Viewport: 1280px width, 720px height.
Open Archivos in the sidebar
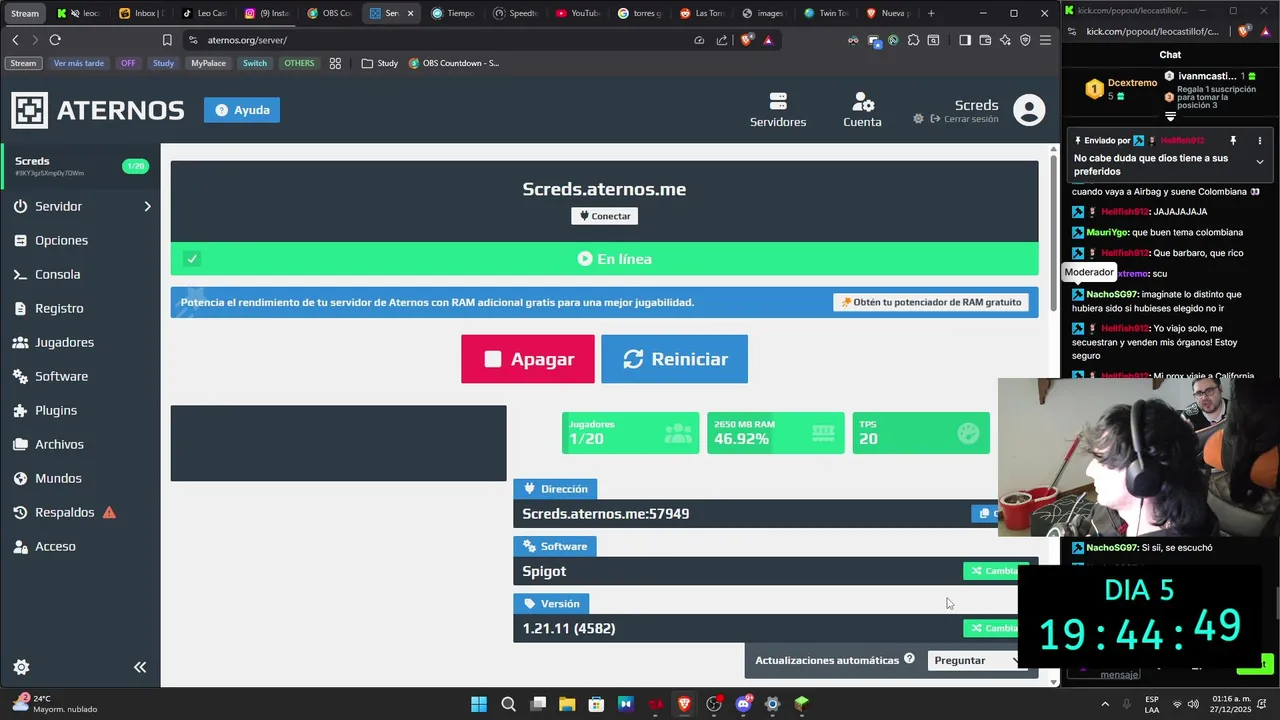point(80,444)
